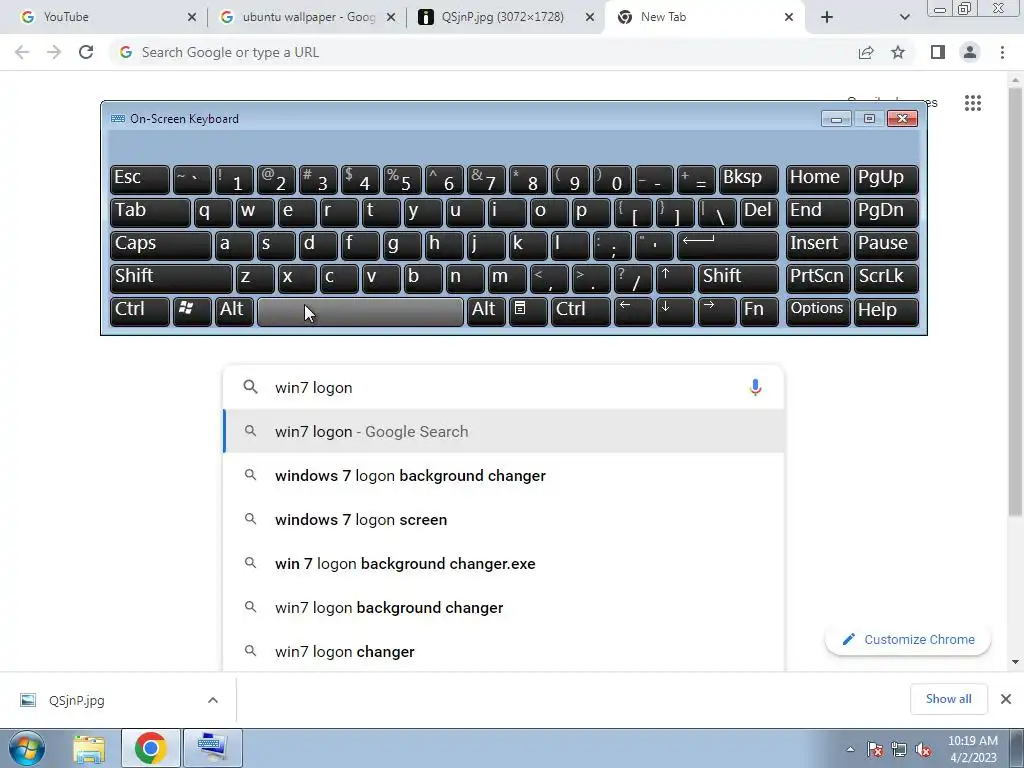
Task: Open File Explorer from the taskbar
Action: 89,748
